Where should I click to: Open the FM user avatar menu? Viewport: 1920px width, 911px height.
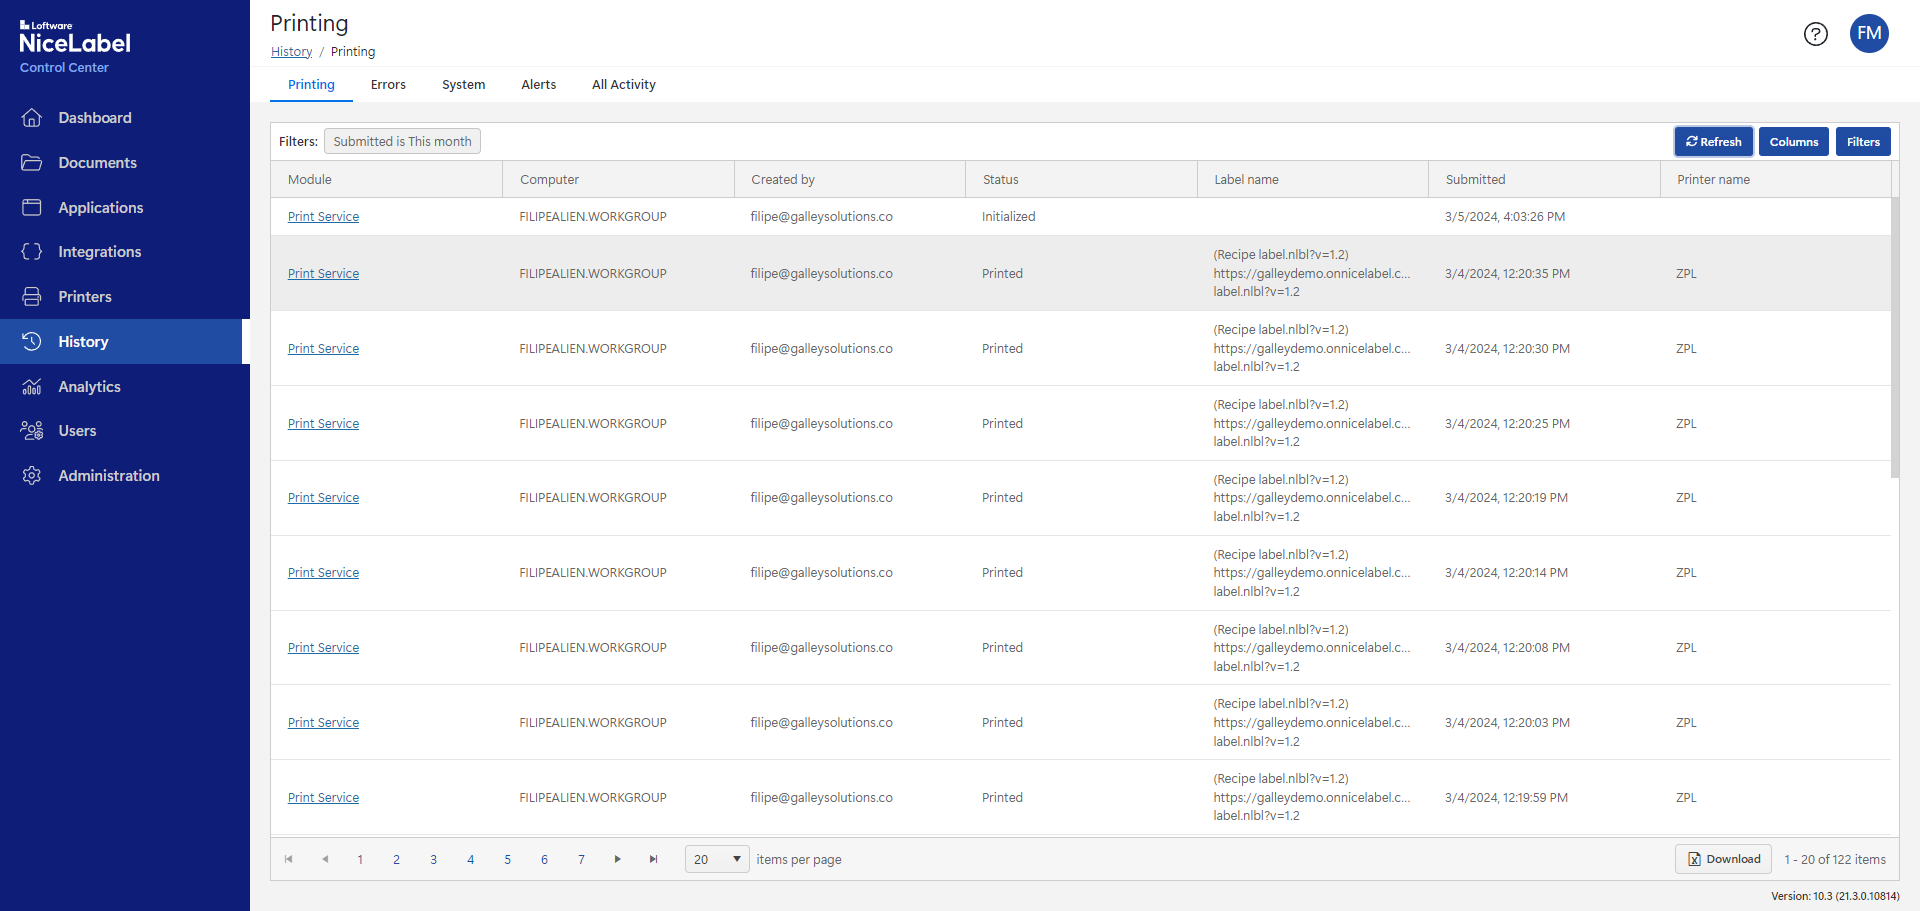pos(1869,33)
